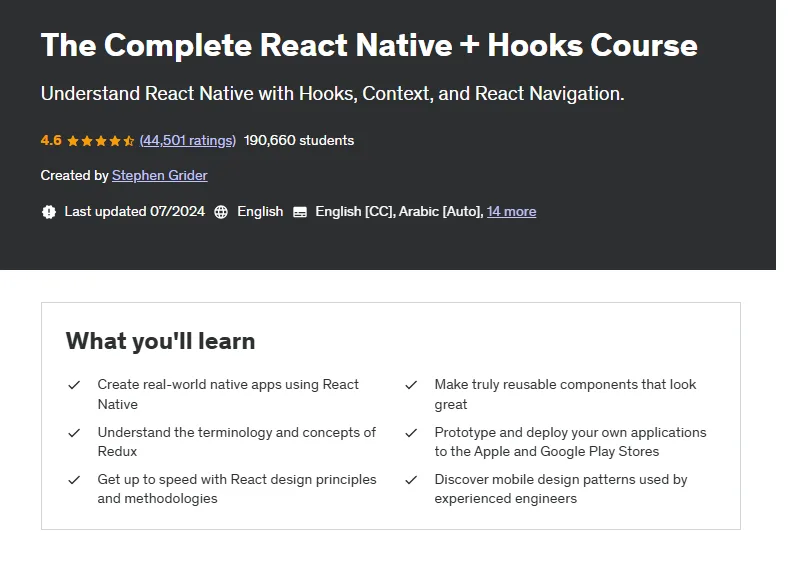
Task: Click the subtitle 'Understand React Native with Hooks'
Action: click(x=332, y=93)
